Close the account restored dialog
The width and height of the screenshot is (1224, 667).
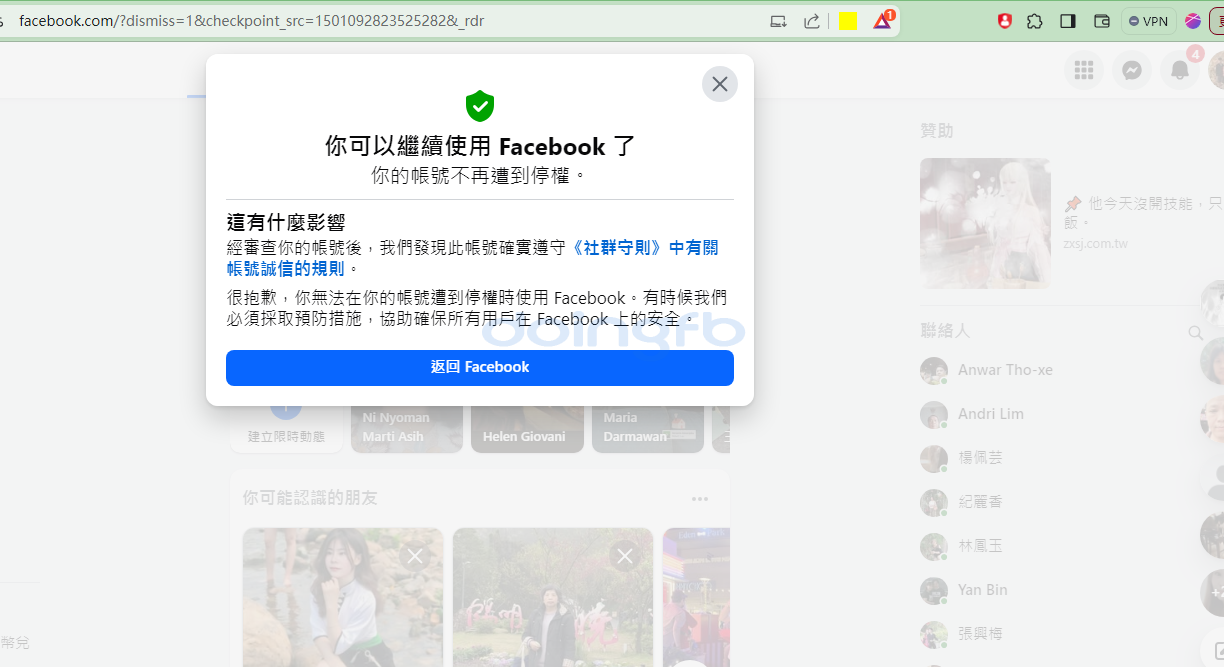tap(720, 84)
